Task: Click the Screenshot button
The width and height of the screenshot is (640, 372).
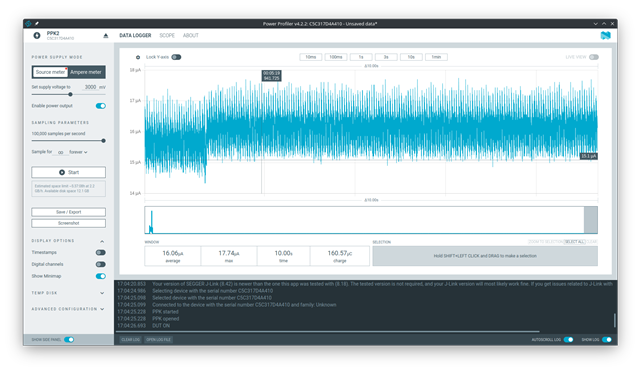Action: click(69, 223)
